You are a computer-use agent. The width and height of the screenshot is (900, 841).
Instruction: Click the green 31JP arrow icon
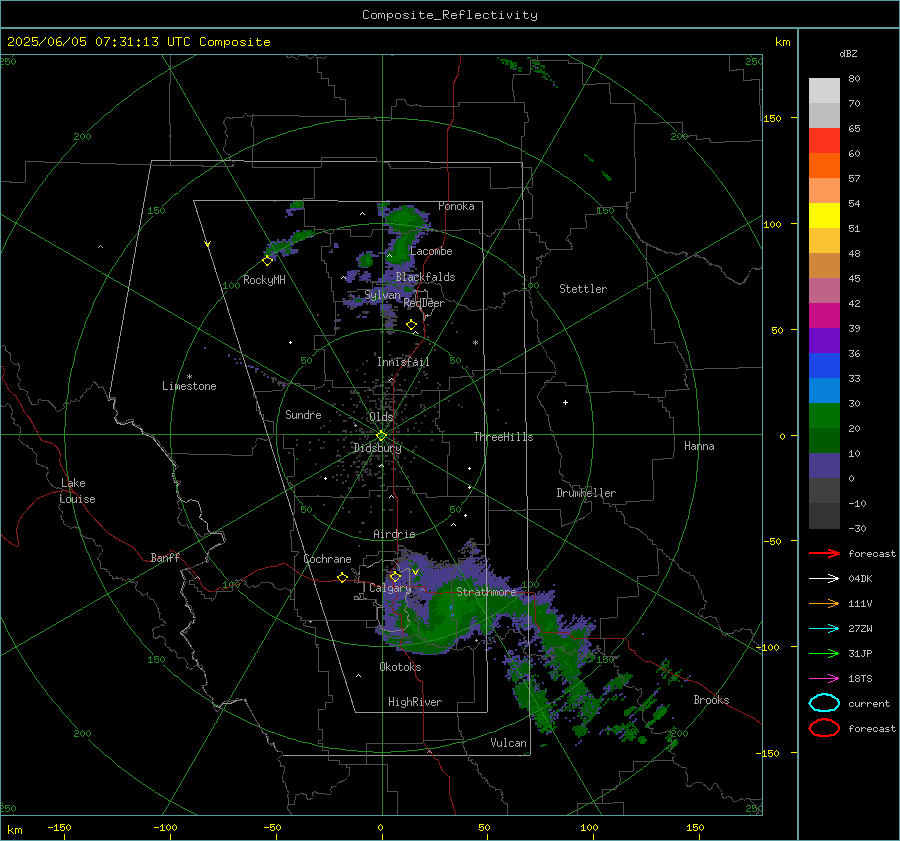click(824, 653)
